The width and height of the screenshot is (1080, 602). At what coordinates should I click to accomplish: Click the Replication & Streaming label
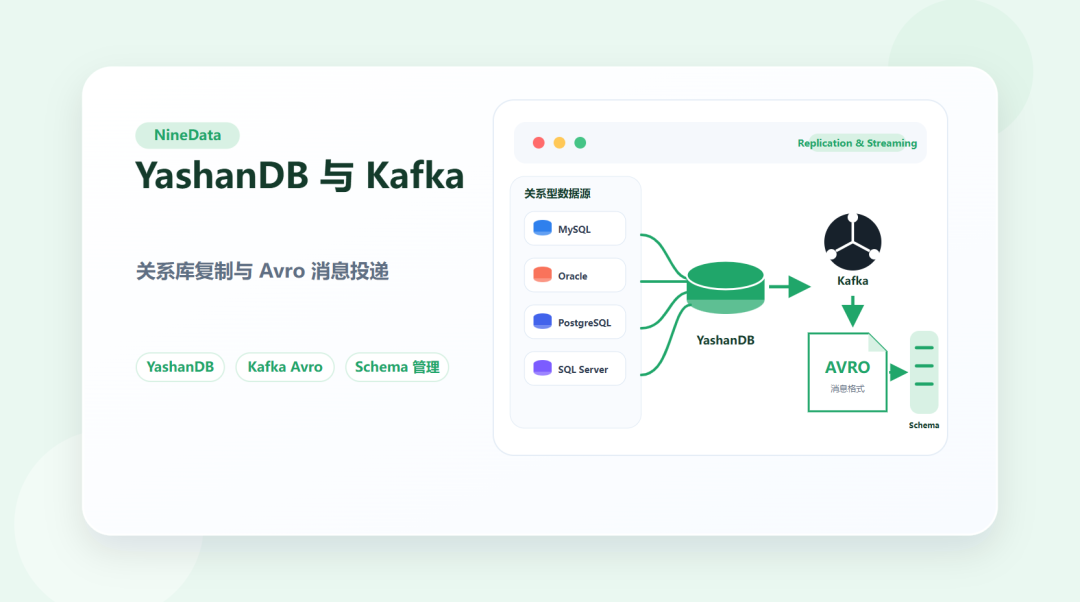(857, 143)
